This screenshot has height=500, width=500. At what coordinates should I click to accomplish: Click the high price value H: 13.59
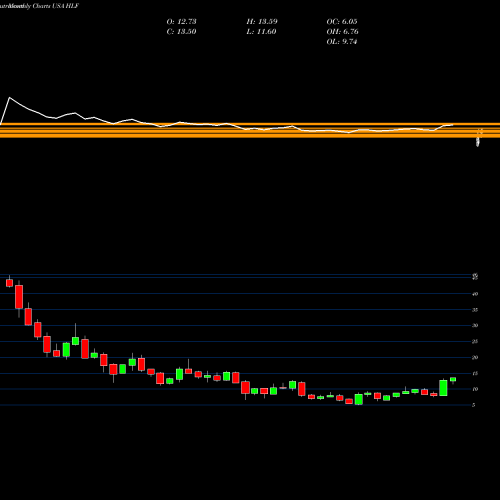(262, 22)
